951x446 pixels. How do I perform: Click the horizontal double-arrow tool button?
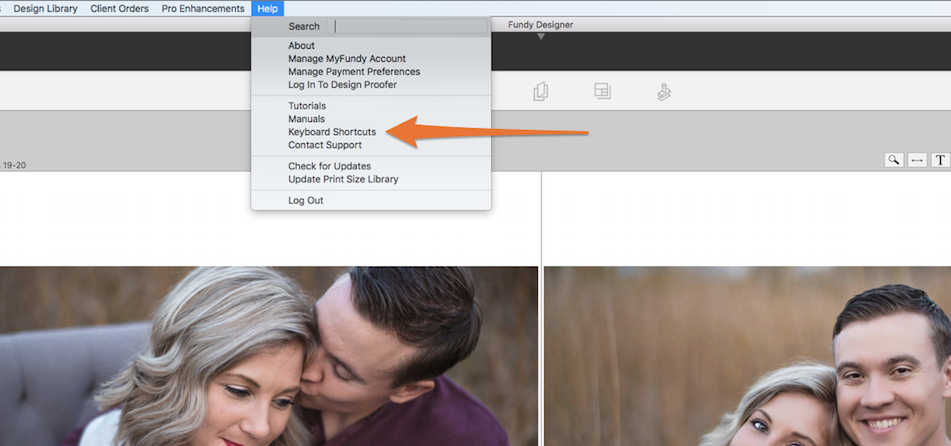[917, 160]
